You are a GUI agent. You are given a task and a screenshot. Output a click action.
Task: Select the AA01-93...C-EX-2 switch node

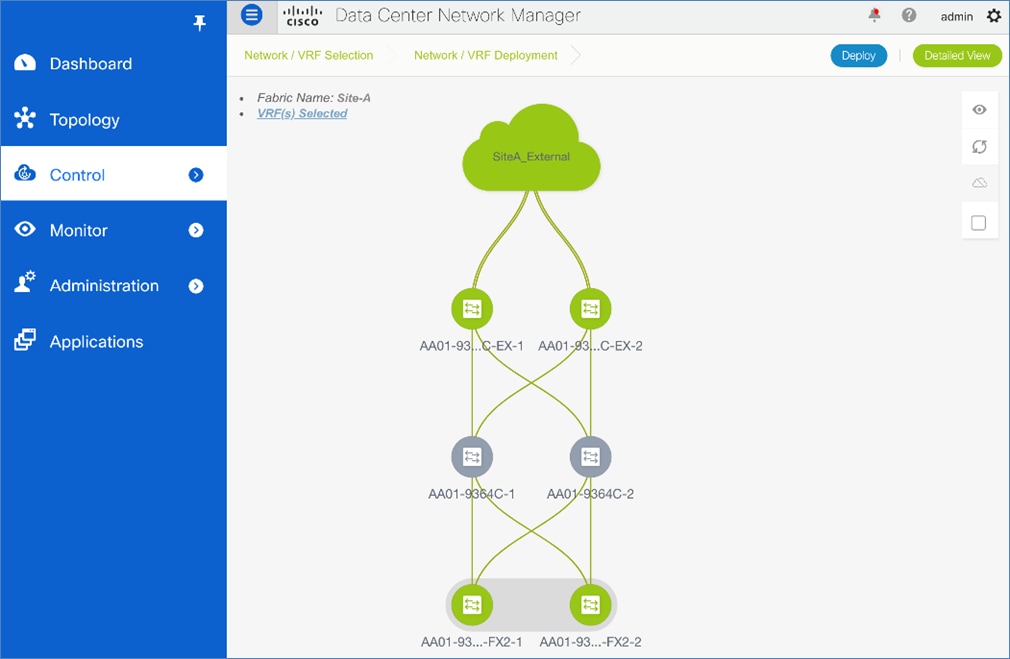coord(591,309)
